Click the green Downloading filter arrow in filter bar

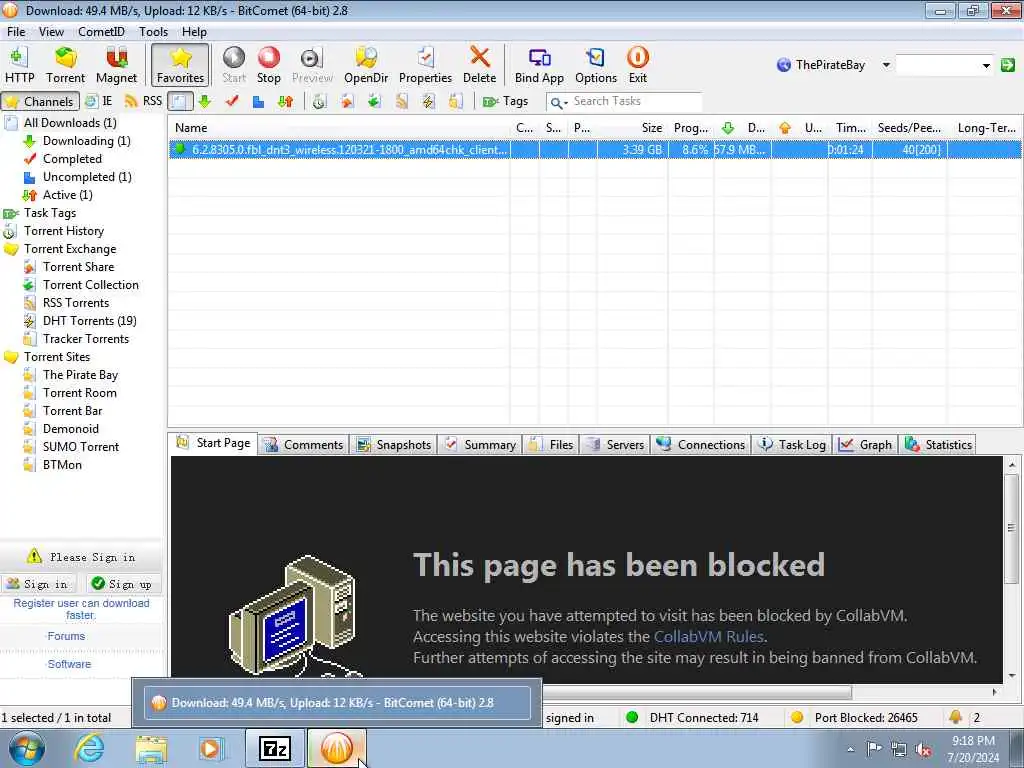tap(204, 101)
